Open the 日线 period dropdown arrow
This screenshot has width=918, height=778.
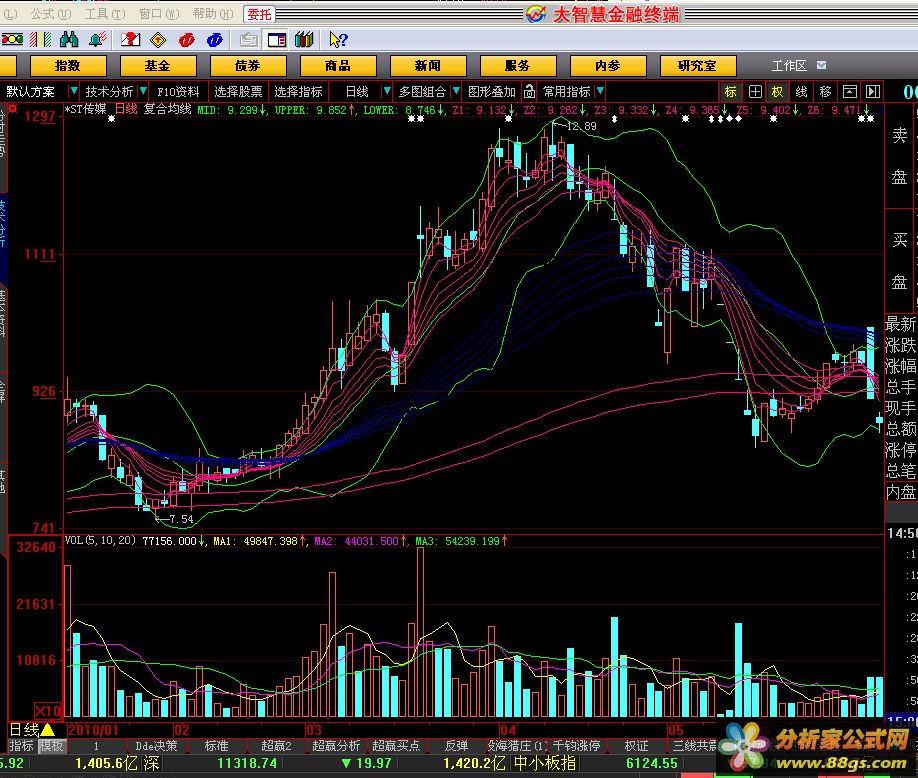coord(386,91)
